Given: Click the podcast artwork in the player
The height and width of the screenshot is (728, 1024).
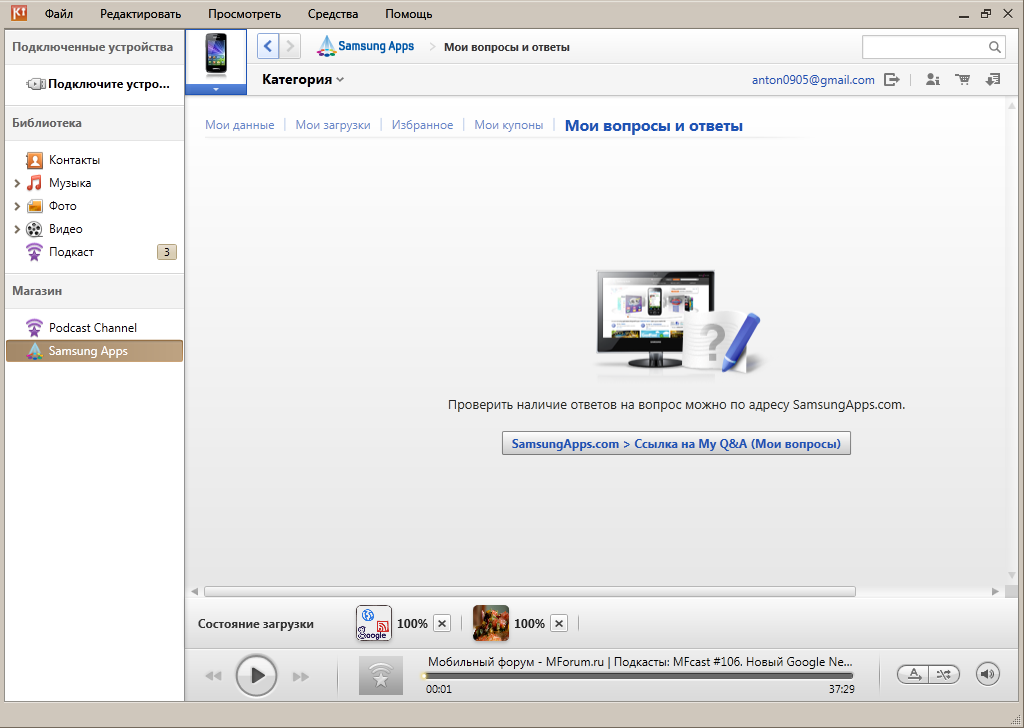Looking at the screenshot, I should [381, 675].
